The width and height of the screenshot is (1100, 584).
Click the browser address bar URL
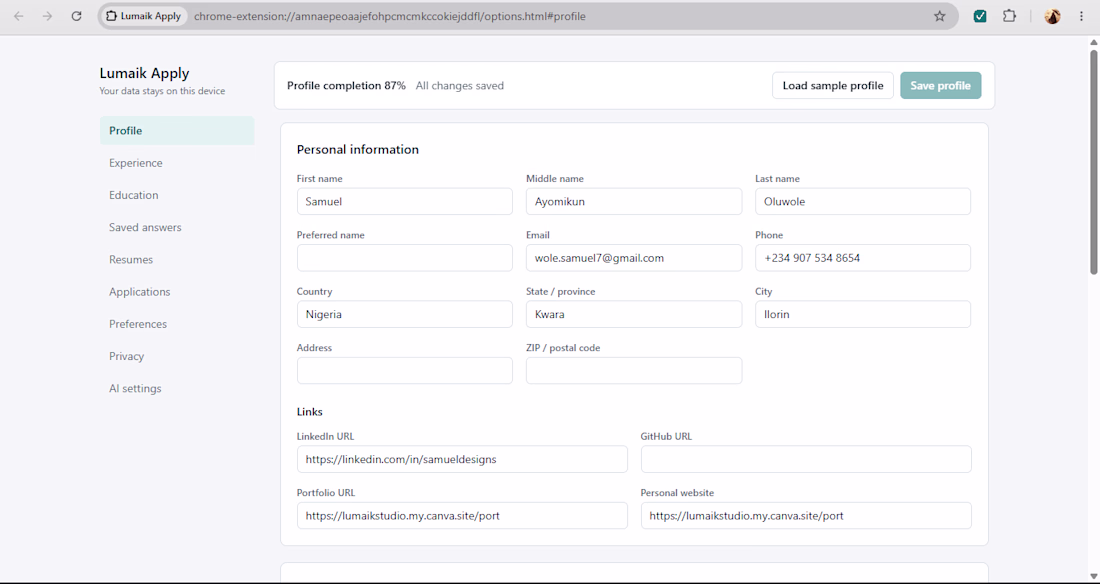[390, 16]
